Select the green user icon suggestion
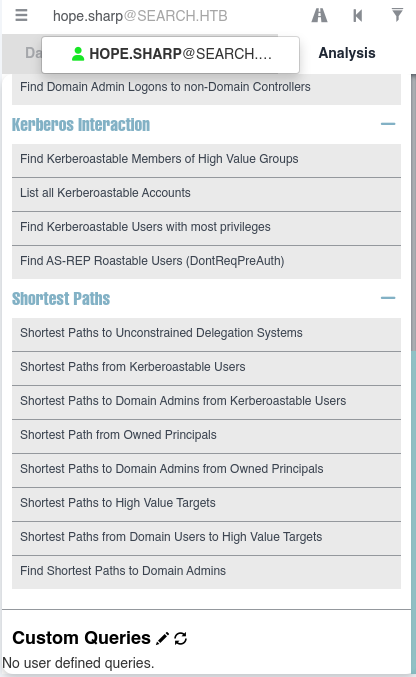 78,54
